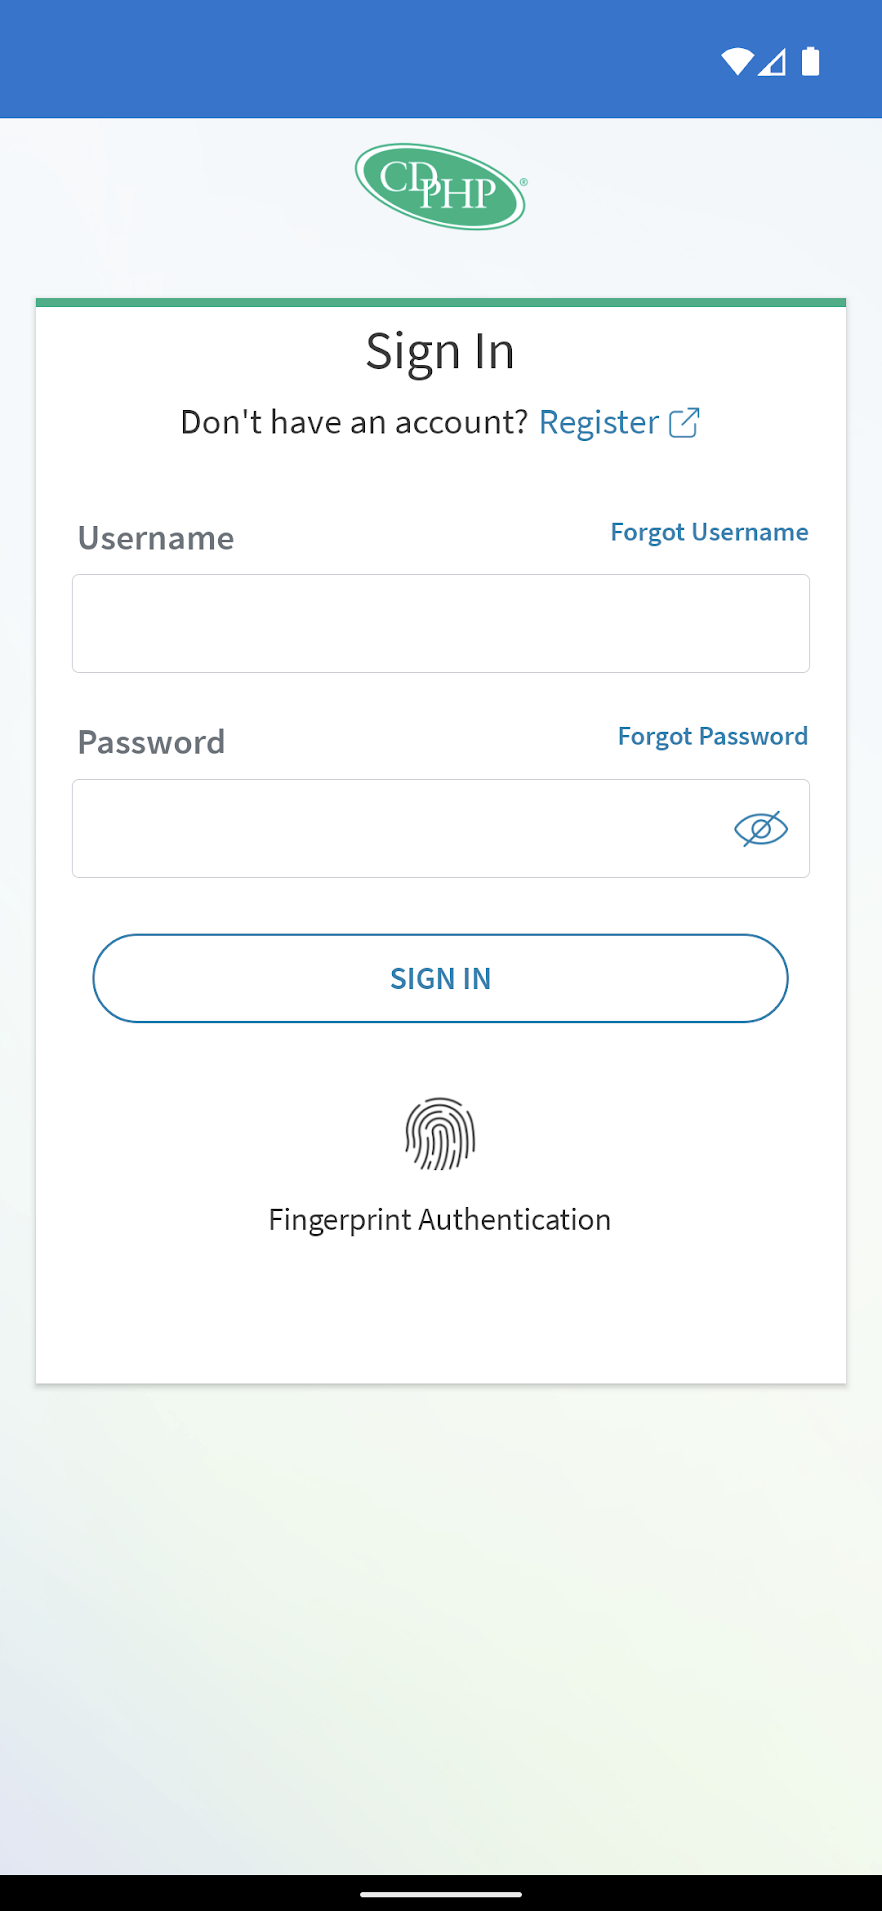Screen dimensions: 882x1911
Task: Click the battery status icon
Action: 810,62
